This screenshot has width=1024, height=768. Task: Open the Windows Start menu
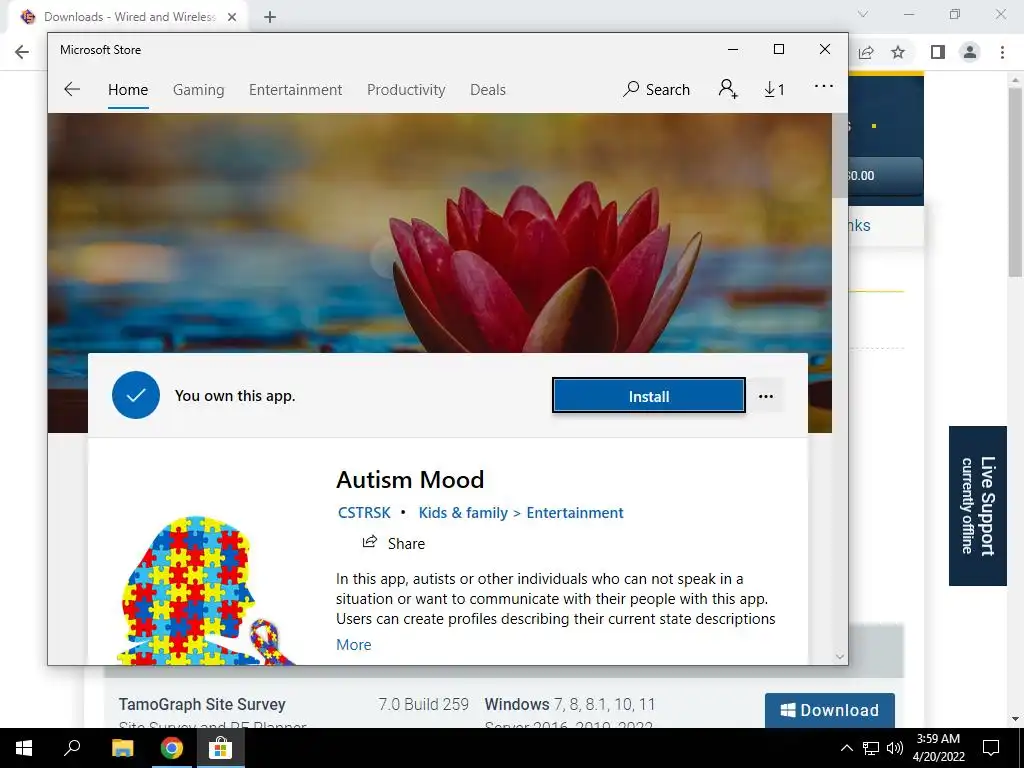click(x=24, y=748)
